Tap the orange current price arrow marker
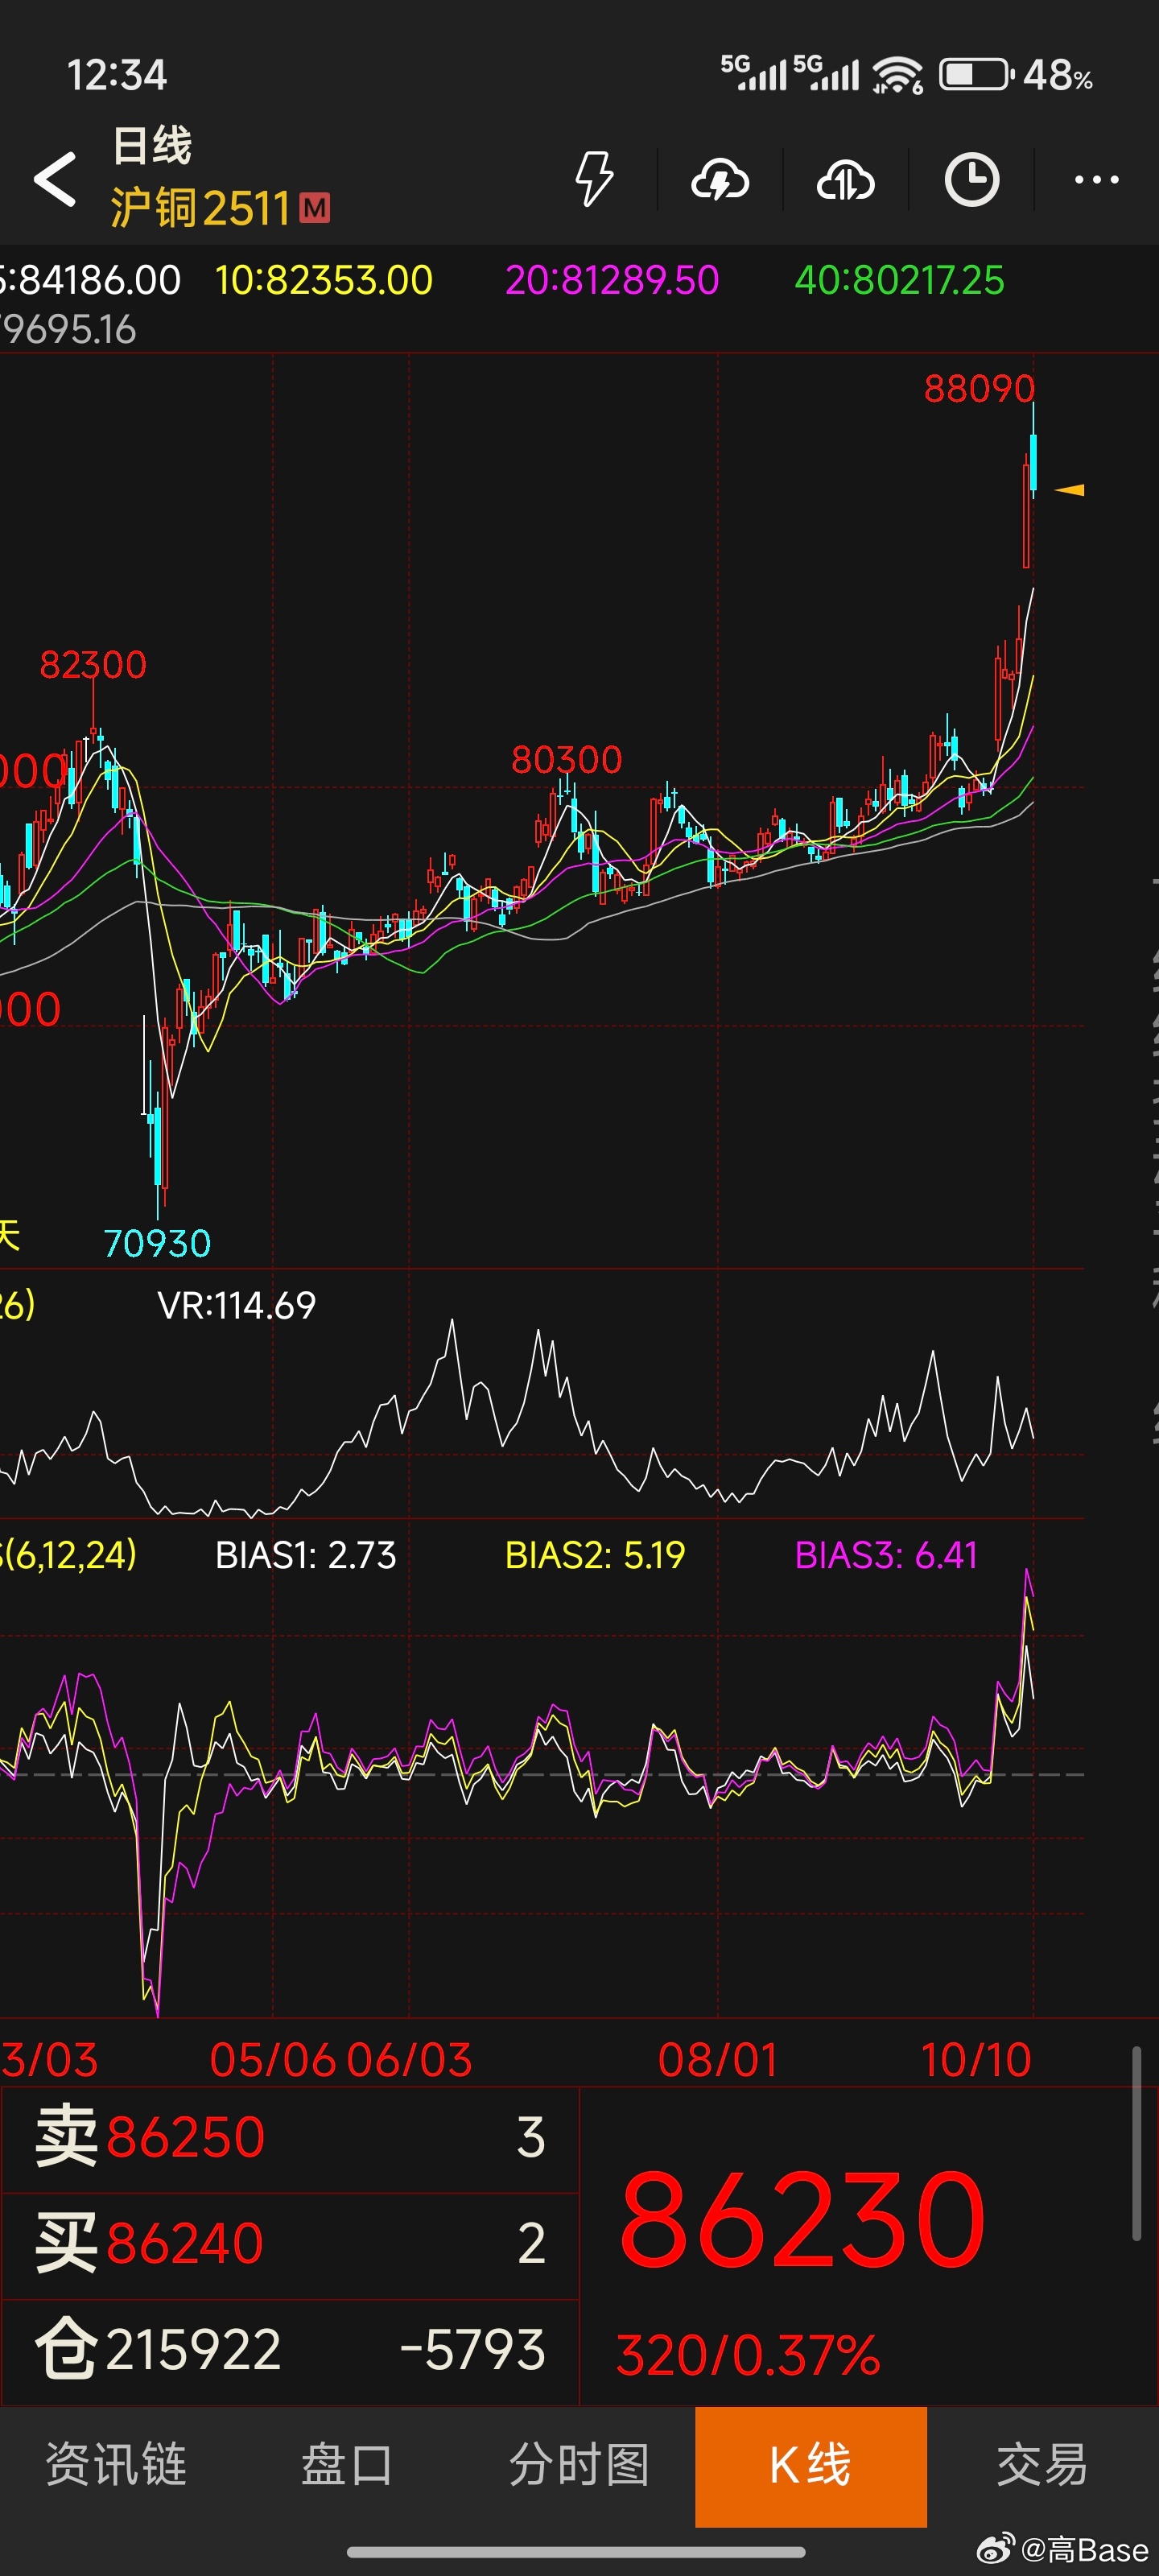 click(x=1070, y=490)
